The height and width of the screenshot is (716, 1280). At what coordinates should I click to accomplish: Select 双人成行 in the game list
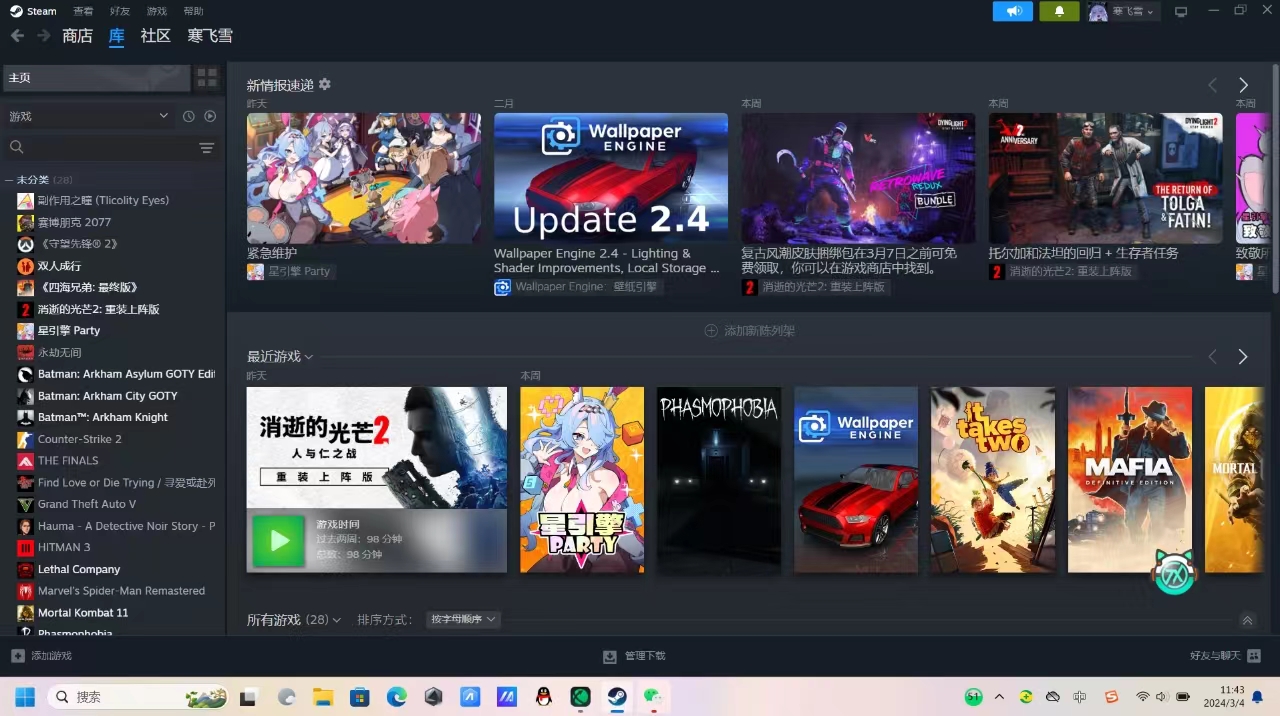pyautogui.click(x=59, y=266)
